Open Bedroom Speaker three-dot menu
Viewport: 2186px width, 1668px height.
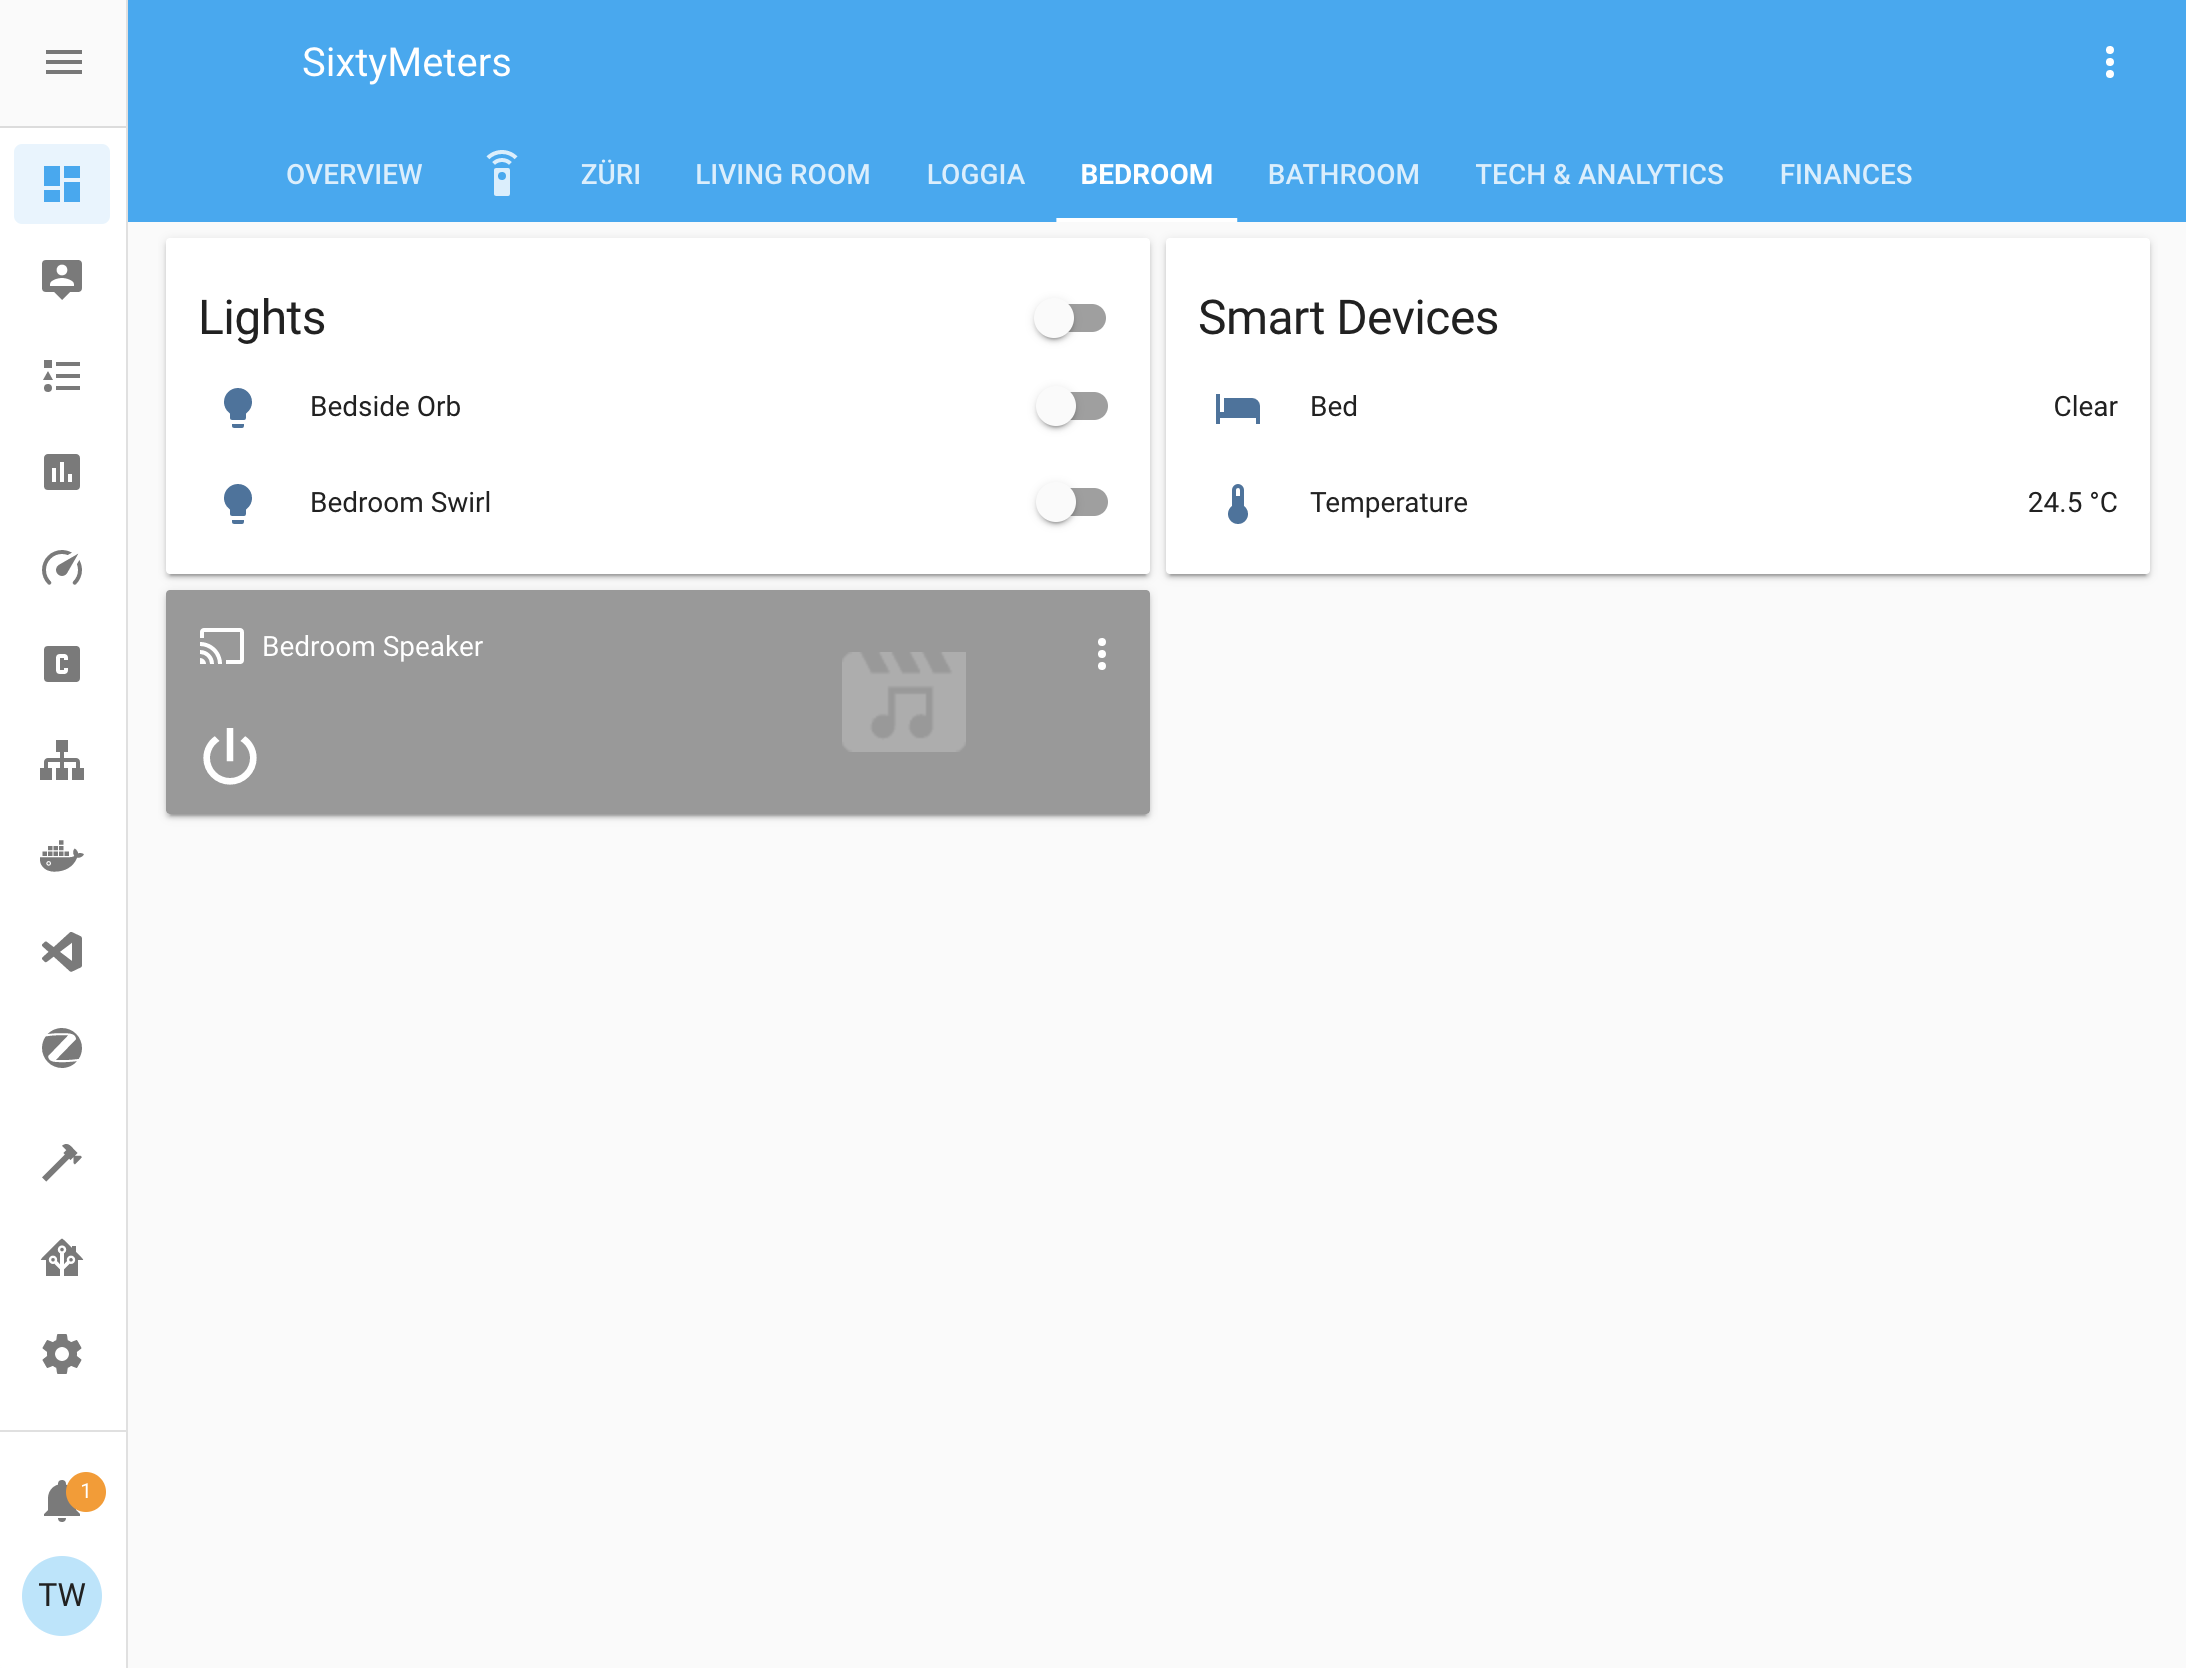[x=1102, y=654]
